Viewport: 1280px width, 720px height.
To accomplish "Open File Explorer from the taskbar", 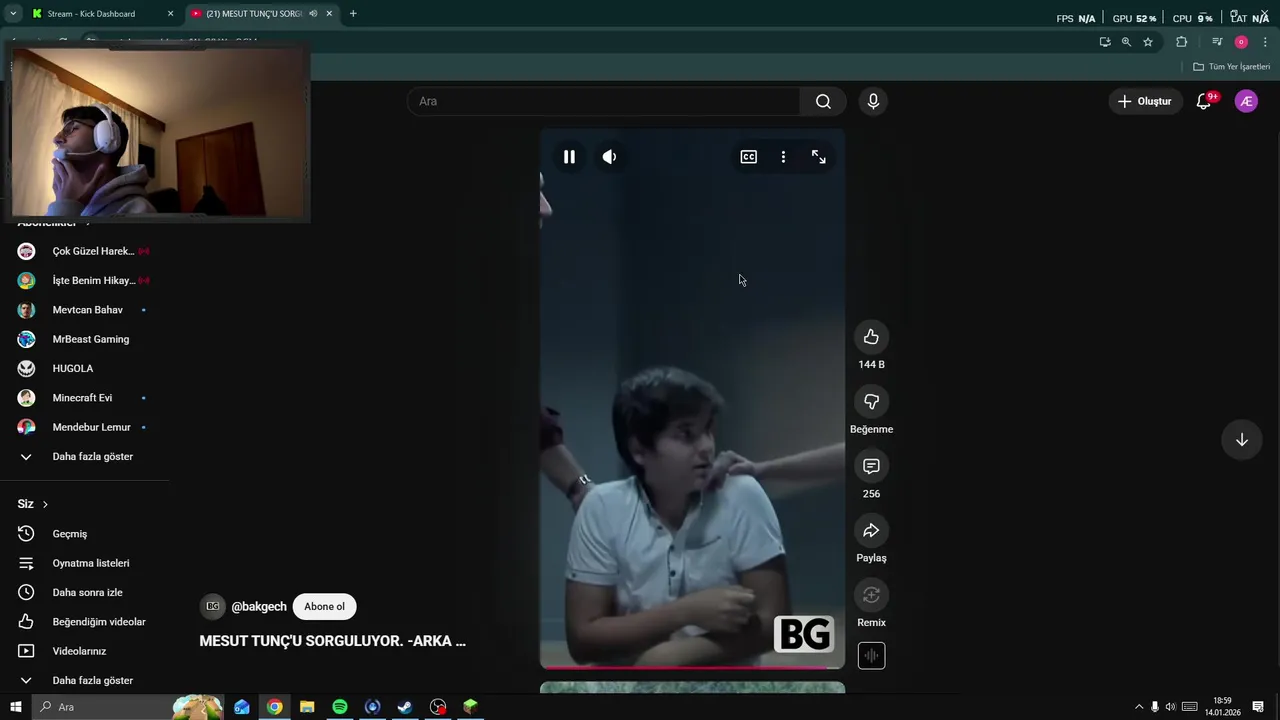I will pos(307,707).
